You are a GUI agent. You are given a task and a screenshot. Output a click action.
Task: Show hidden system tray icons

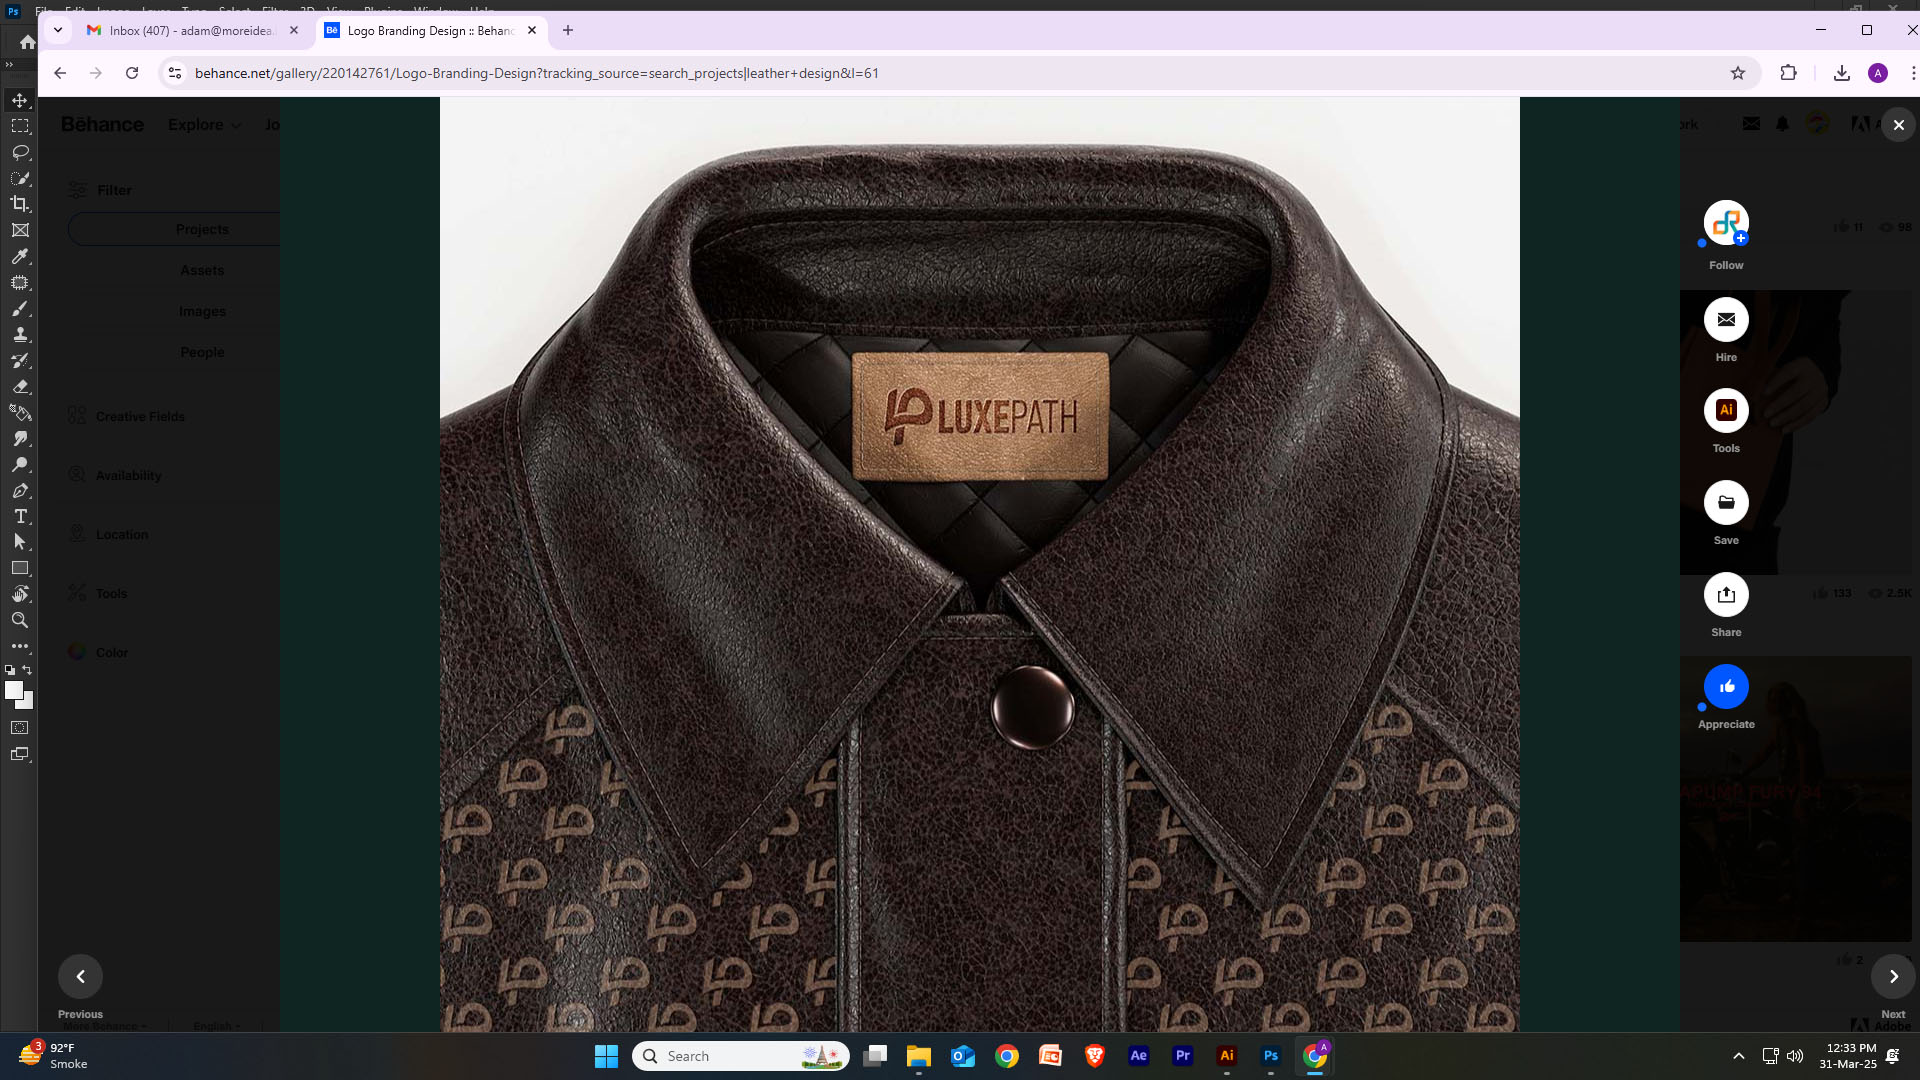pos(1739,1056)
